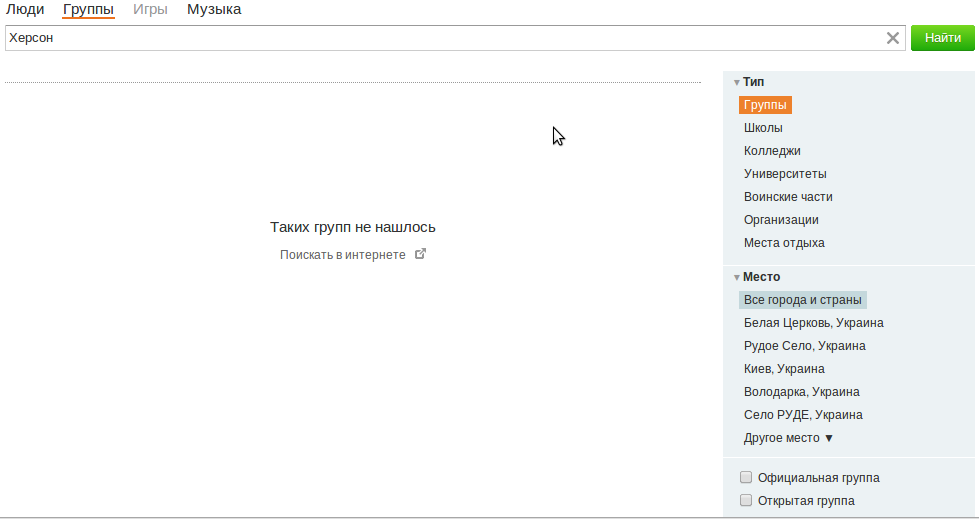The image size is (979, 519).
Task: Click into the Херсон search input field
Action: tap(445, 38)
